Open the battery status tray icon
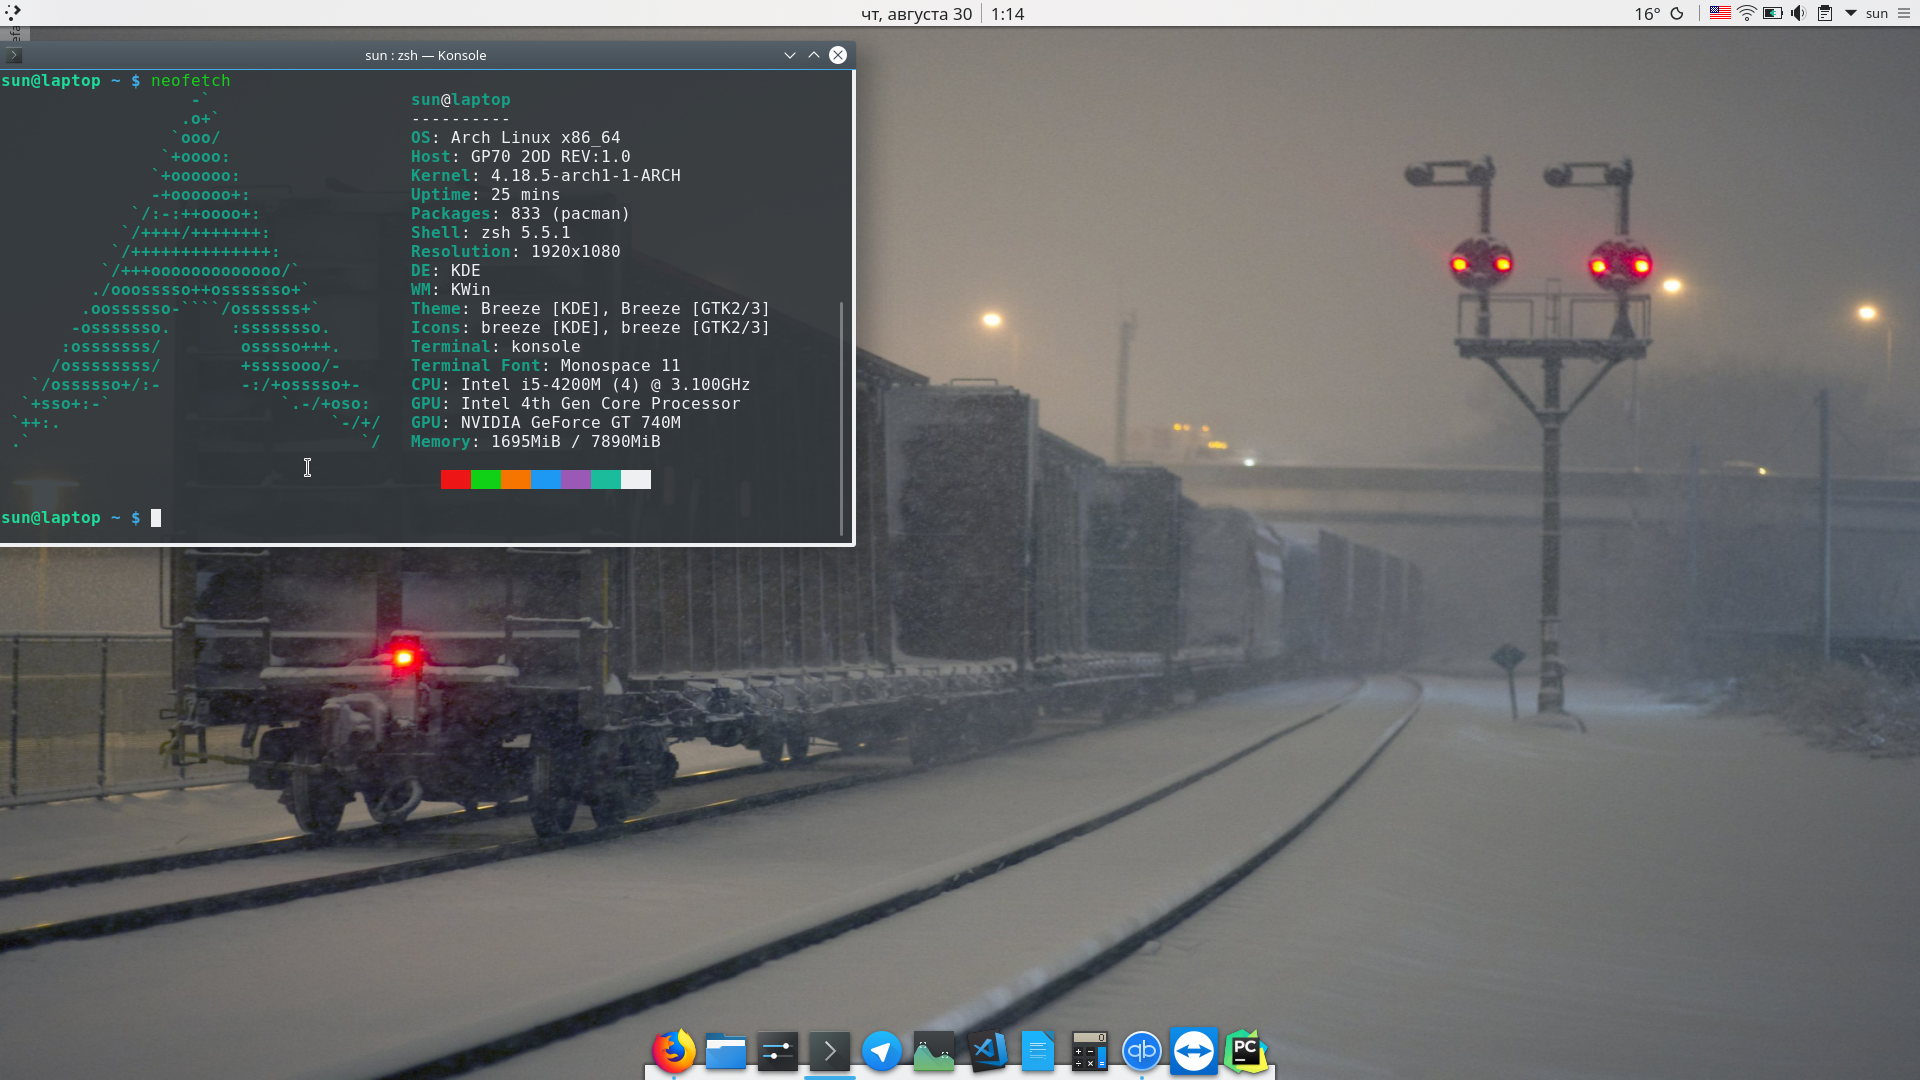 1773,13
